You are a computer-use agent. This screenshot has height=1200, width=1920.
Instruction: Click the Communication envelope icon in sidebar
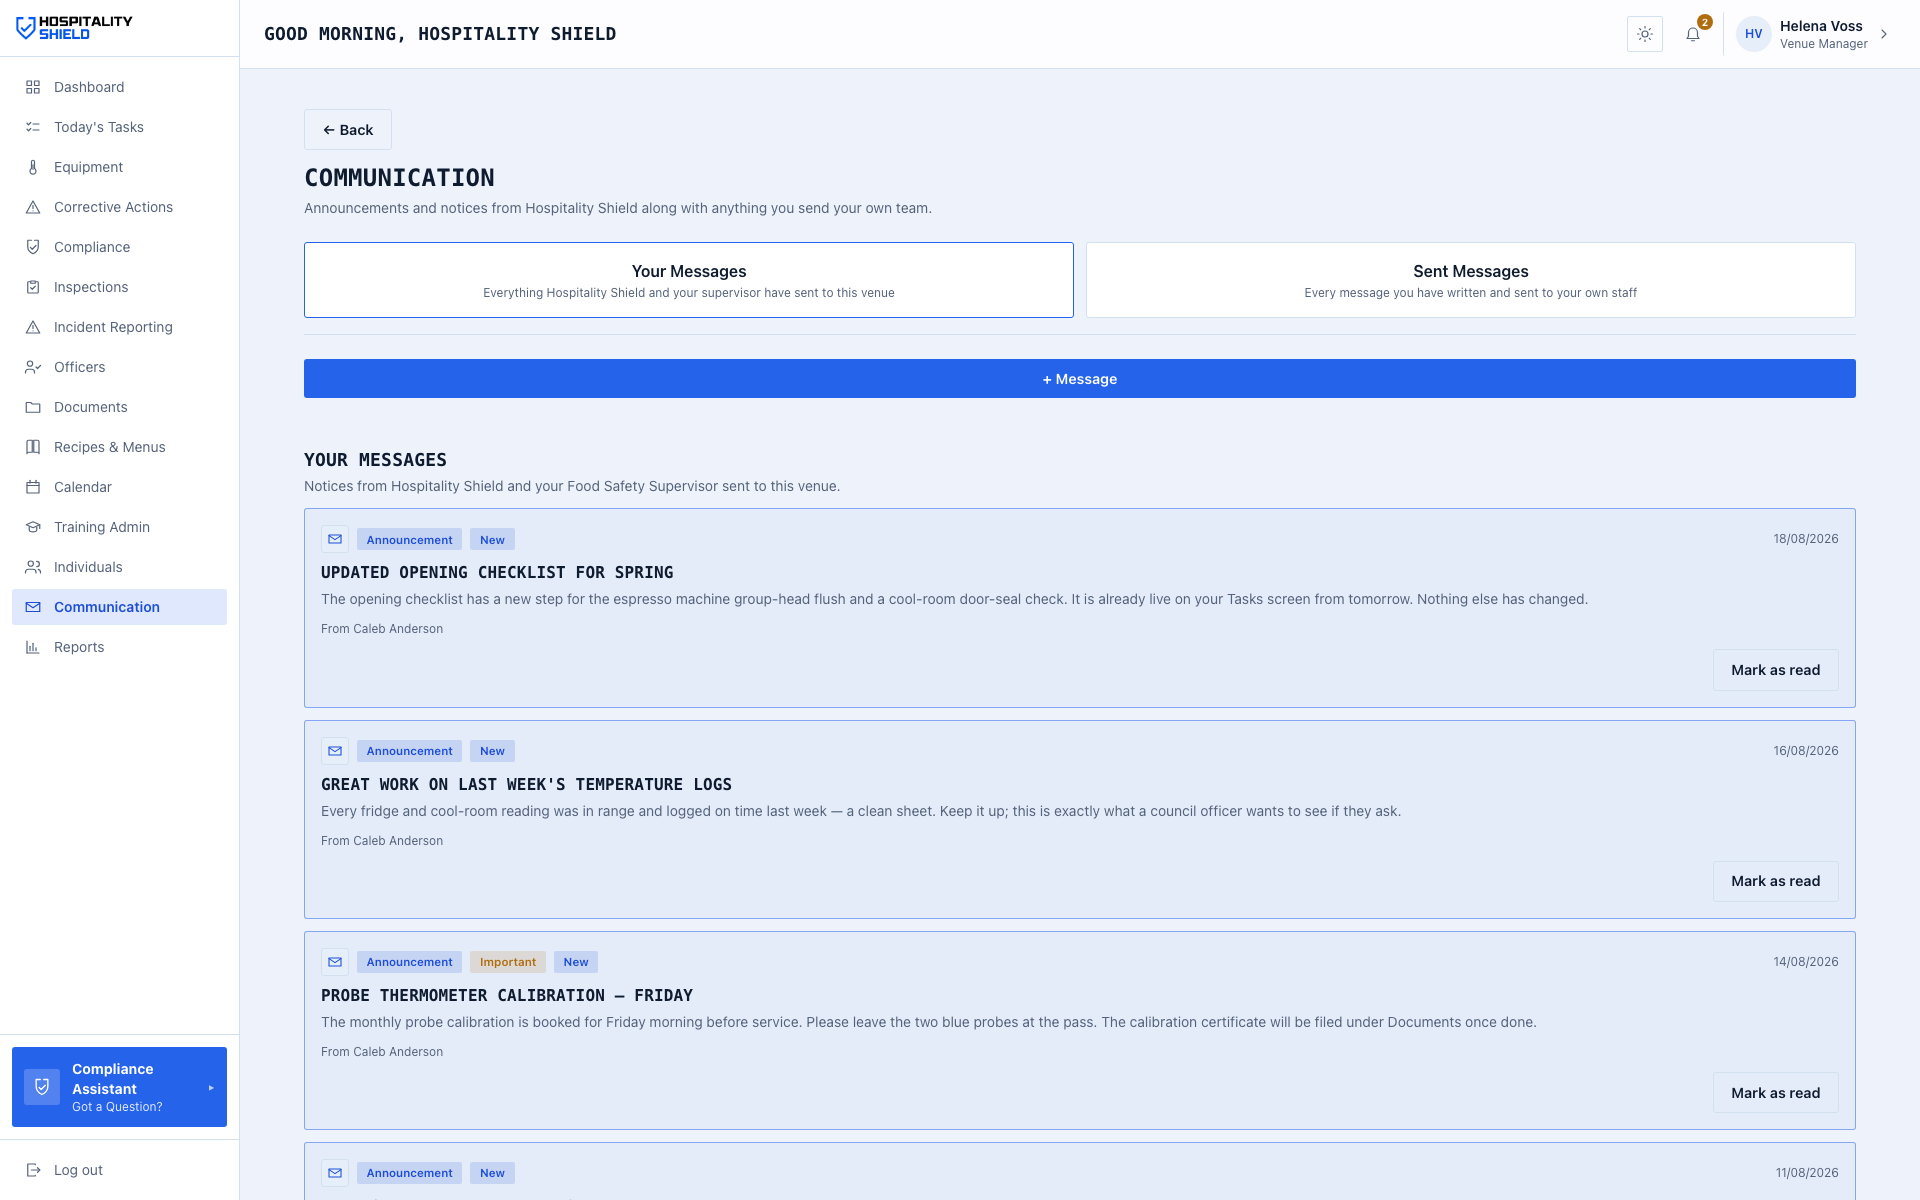(33, 607)
